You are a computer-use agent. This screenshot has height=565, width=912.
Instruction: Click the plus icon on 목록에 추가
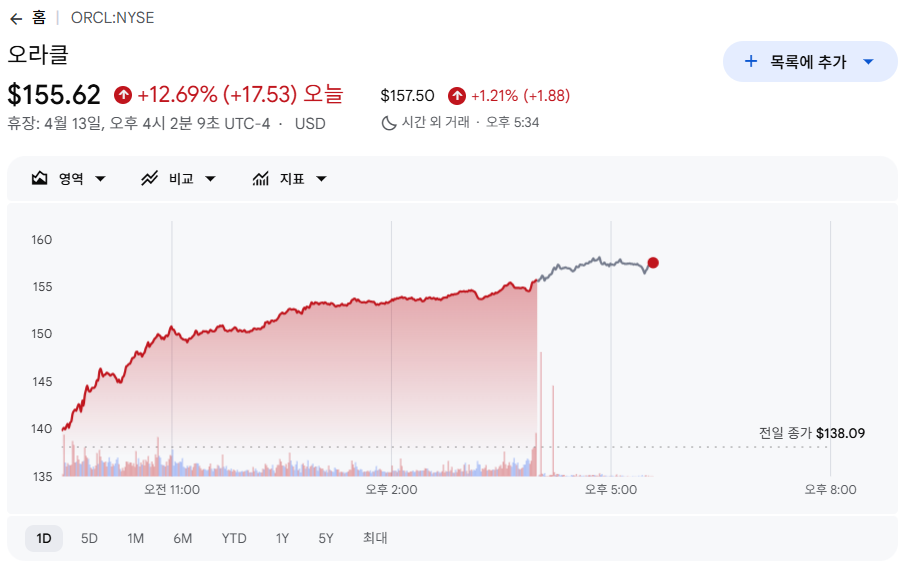[751, 62]
